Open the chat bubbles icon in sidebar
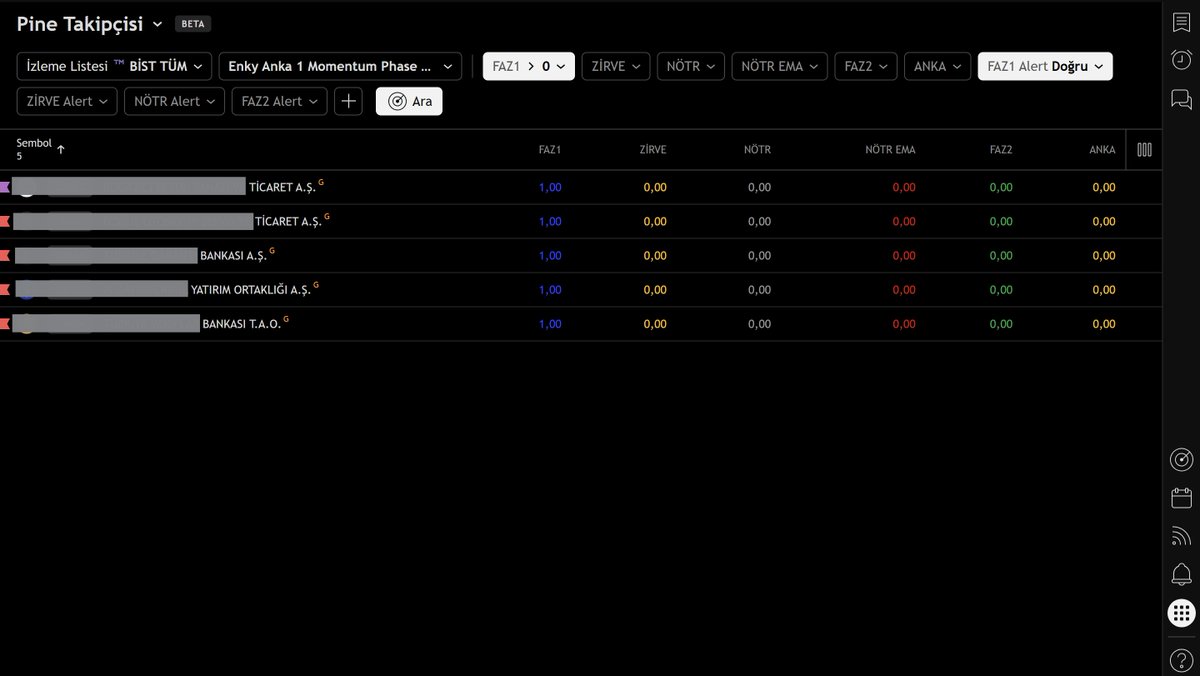The height and width of the screenshot is (676, 1200). (x=1181, y=98)
